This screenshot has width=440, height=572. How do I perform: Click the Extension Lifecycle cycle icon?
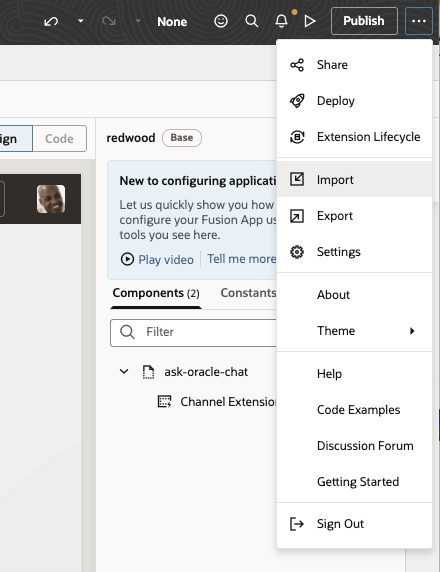click(x=297, y=137)
